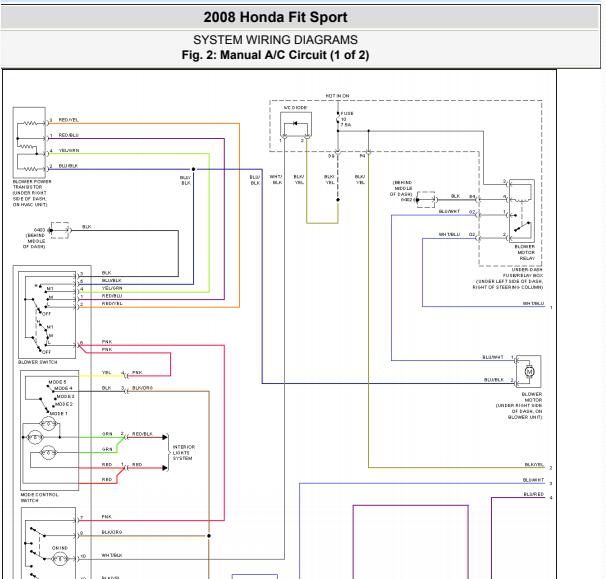Click the MODE 1 position label
606x579 pixels.
click(58, 413)
